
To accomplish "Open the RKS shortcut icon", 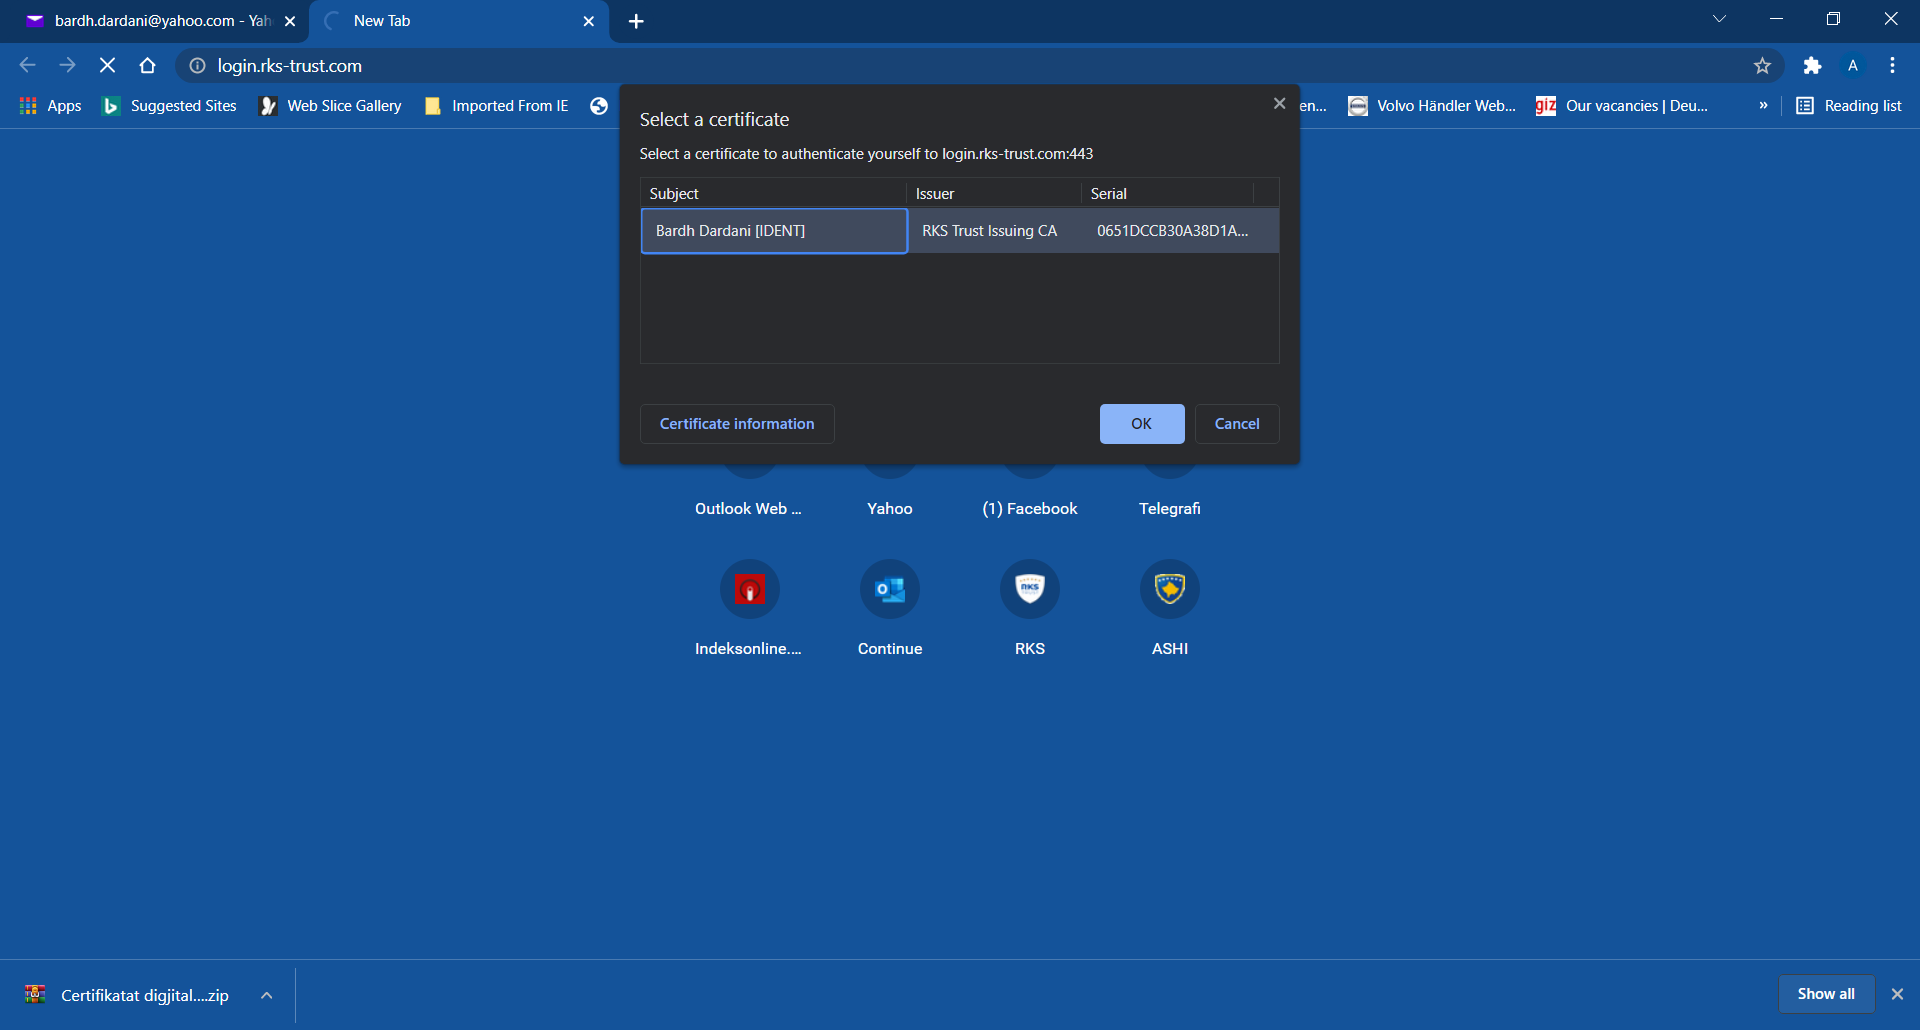I will (1029, 589).
